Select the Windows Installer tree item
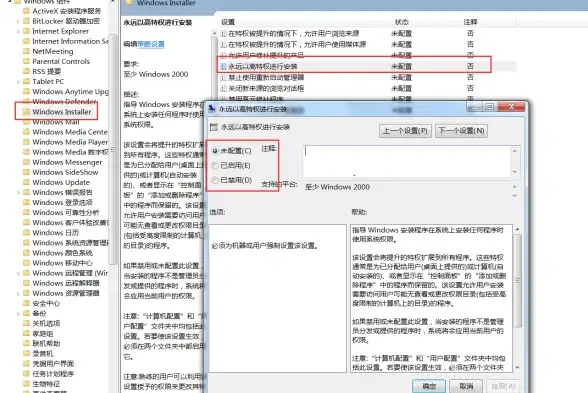The image size is (588, 393). 62,112
